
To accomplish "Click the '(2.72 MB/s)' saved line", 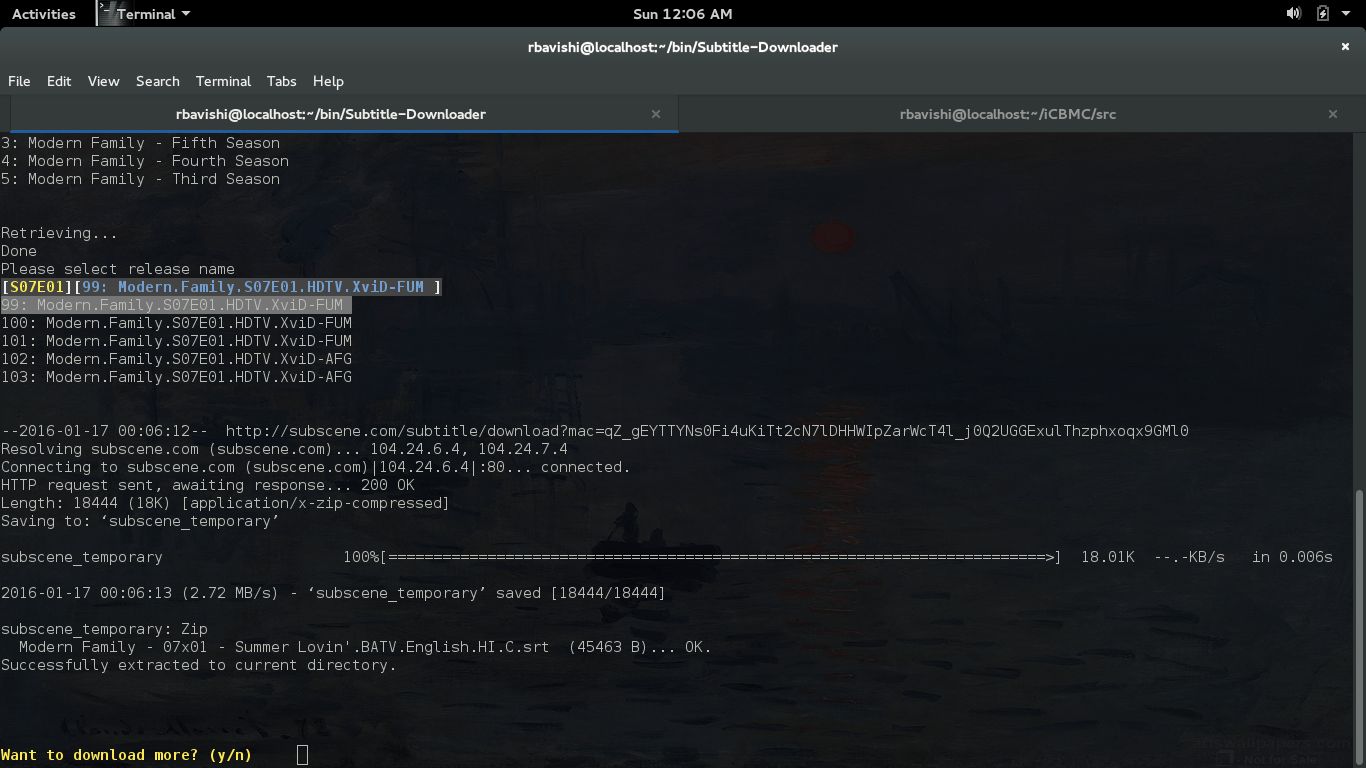I will [333, 593].
